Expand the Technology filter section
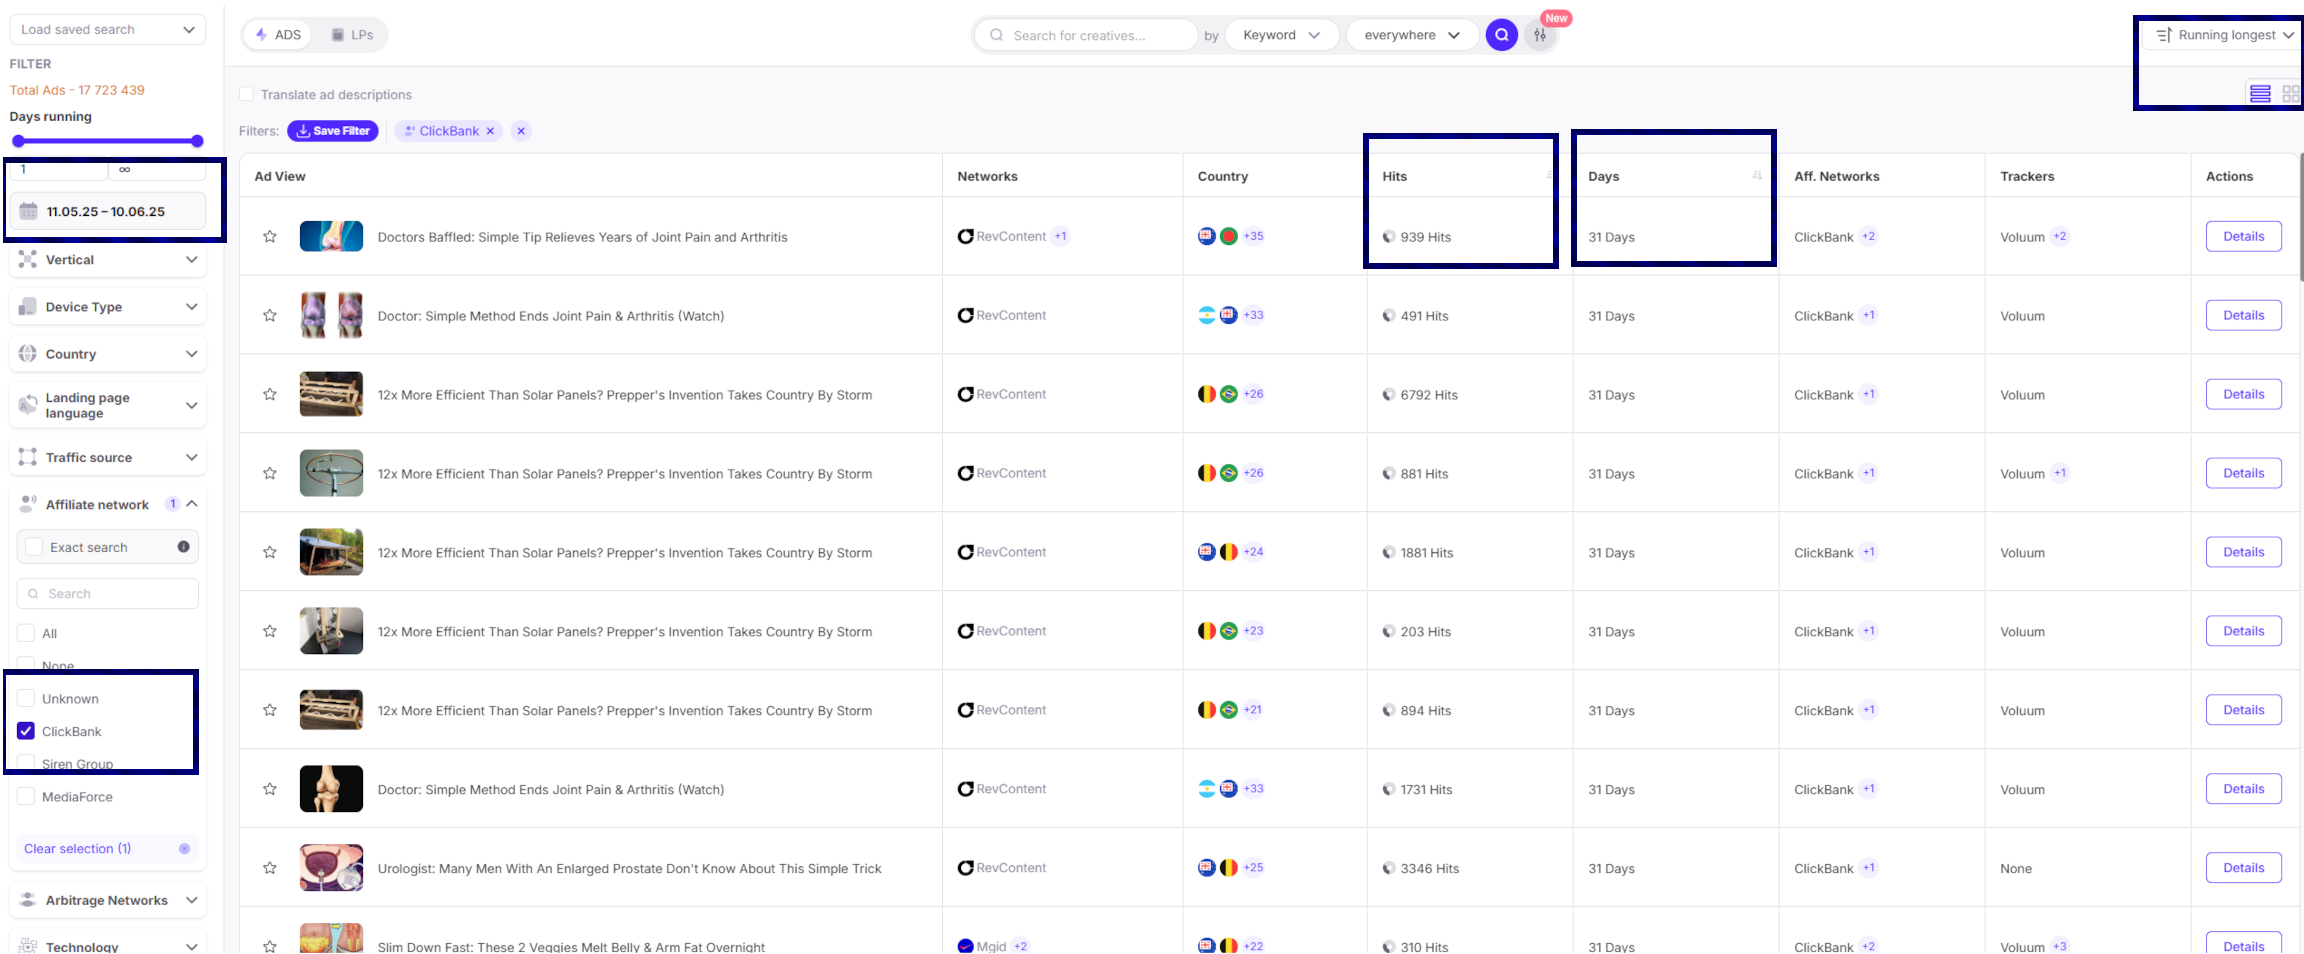 [x=191, y=946]
